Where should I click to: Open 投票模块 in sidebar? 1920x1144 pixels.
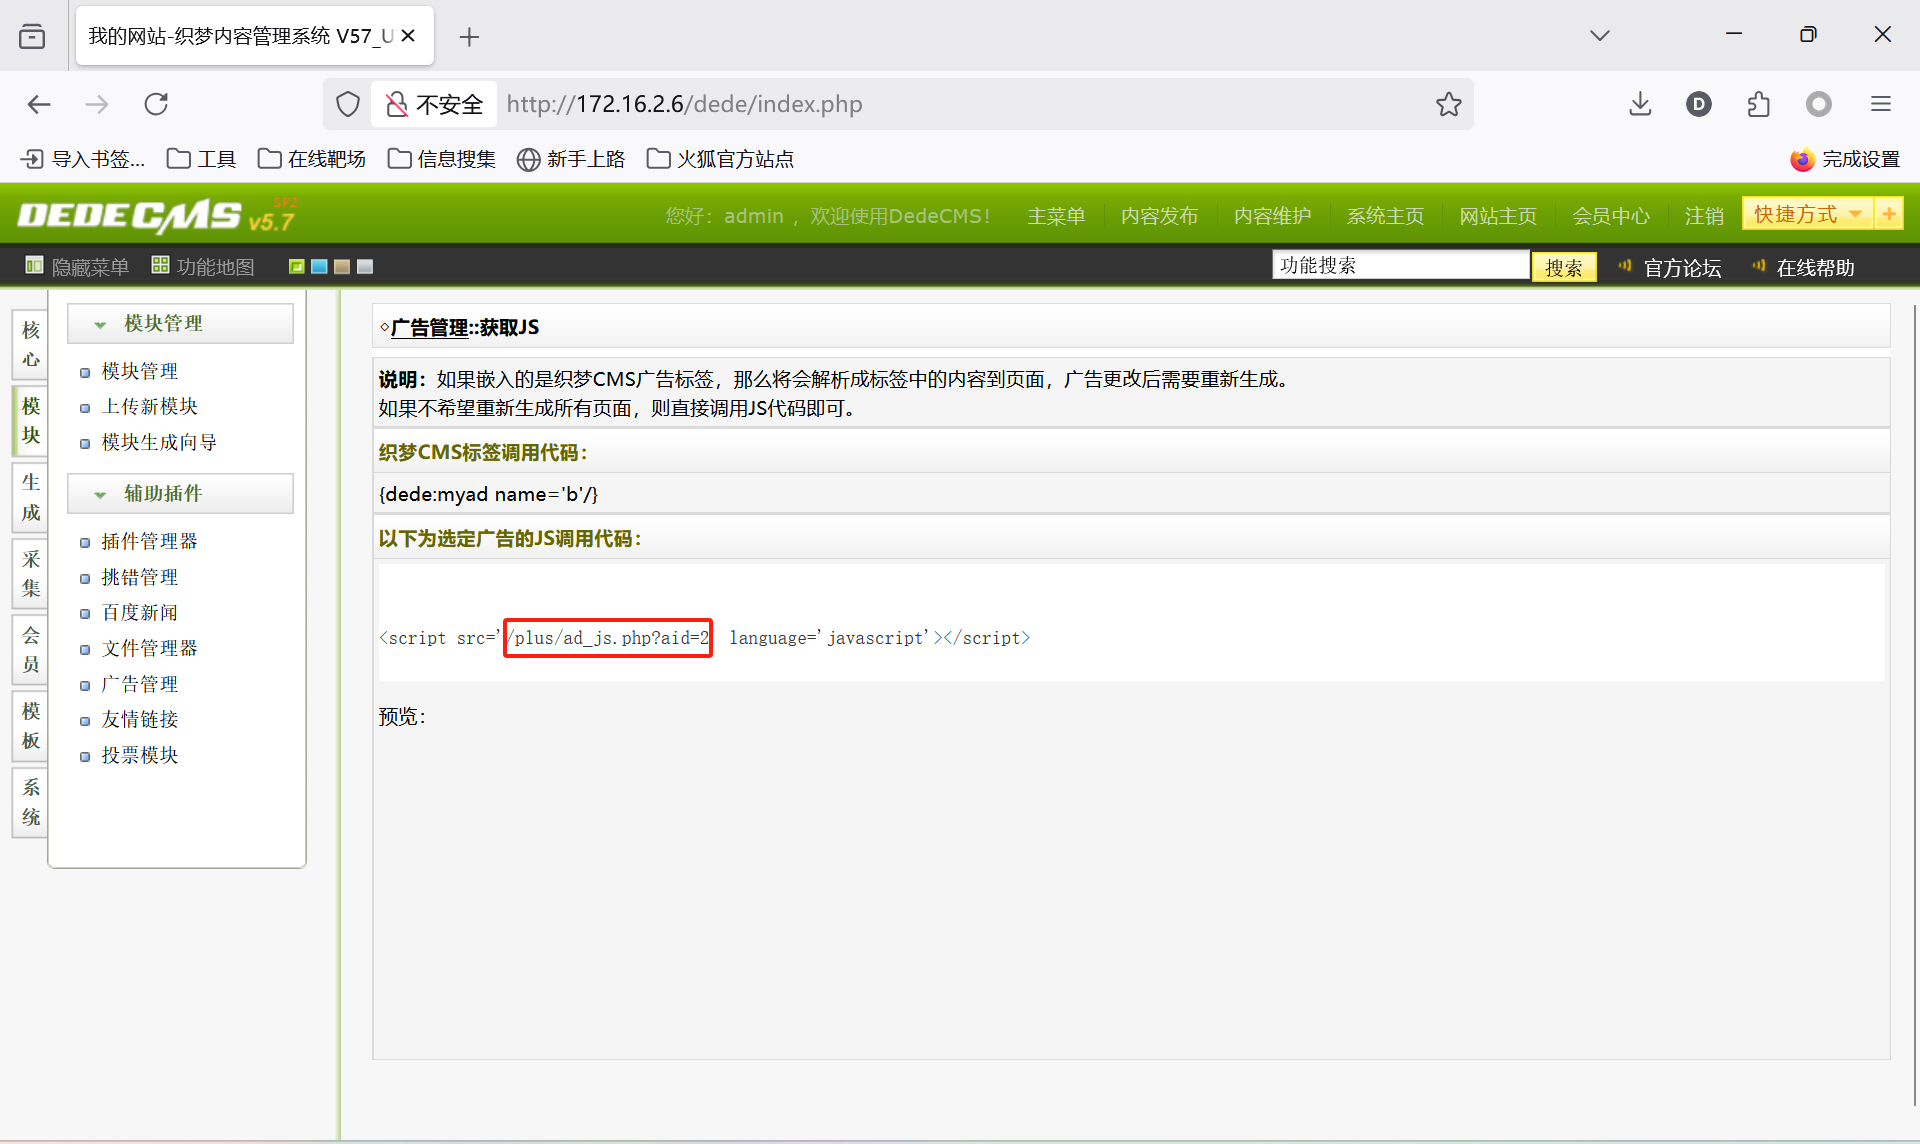140,756
